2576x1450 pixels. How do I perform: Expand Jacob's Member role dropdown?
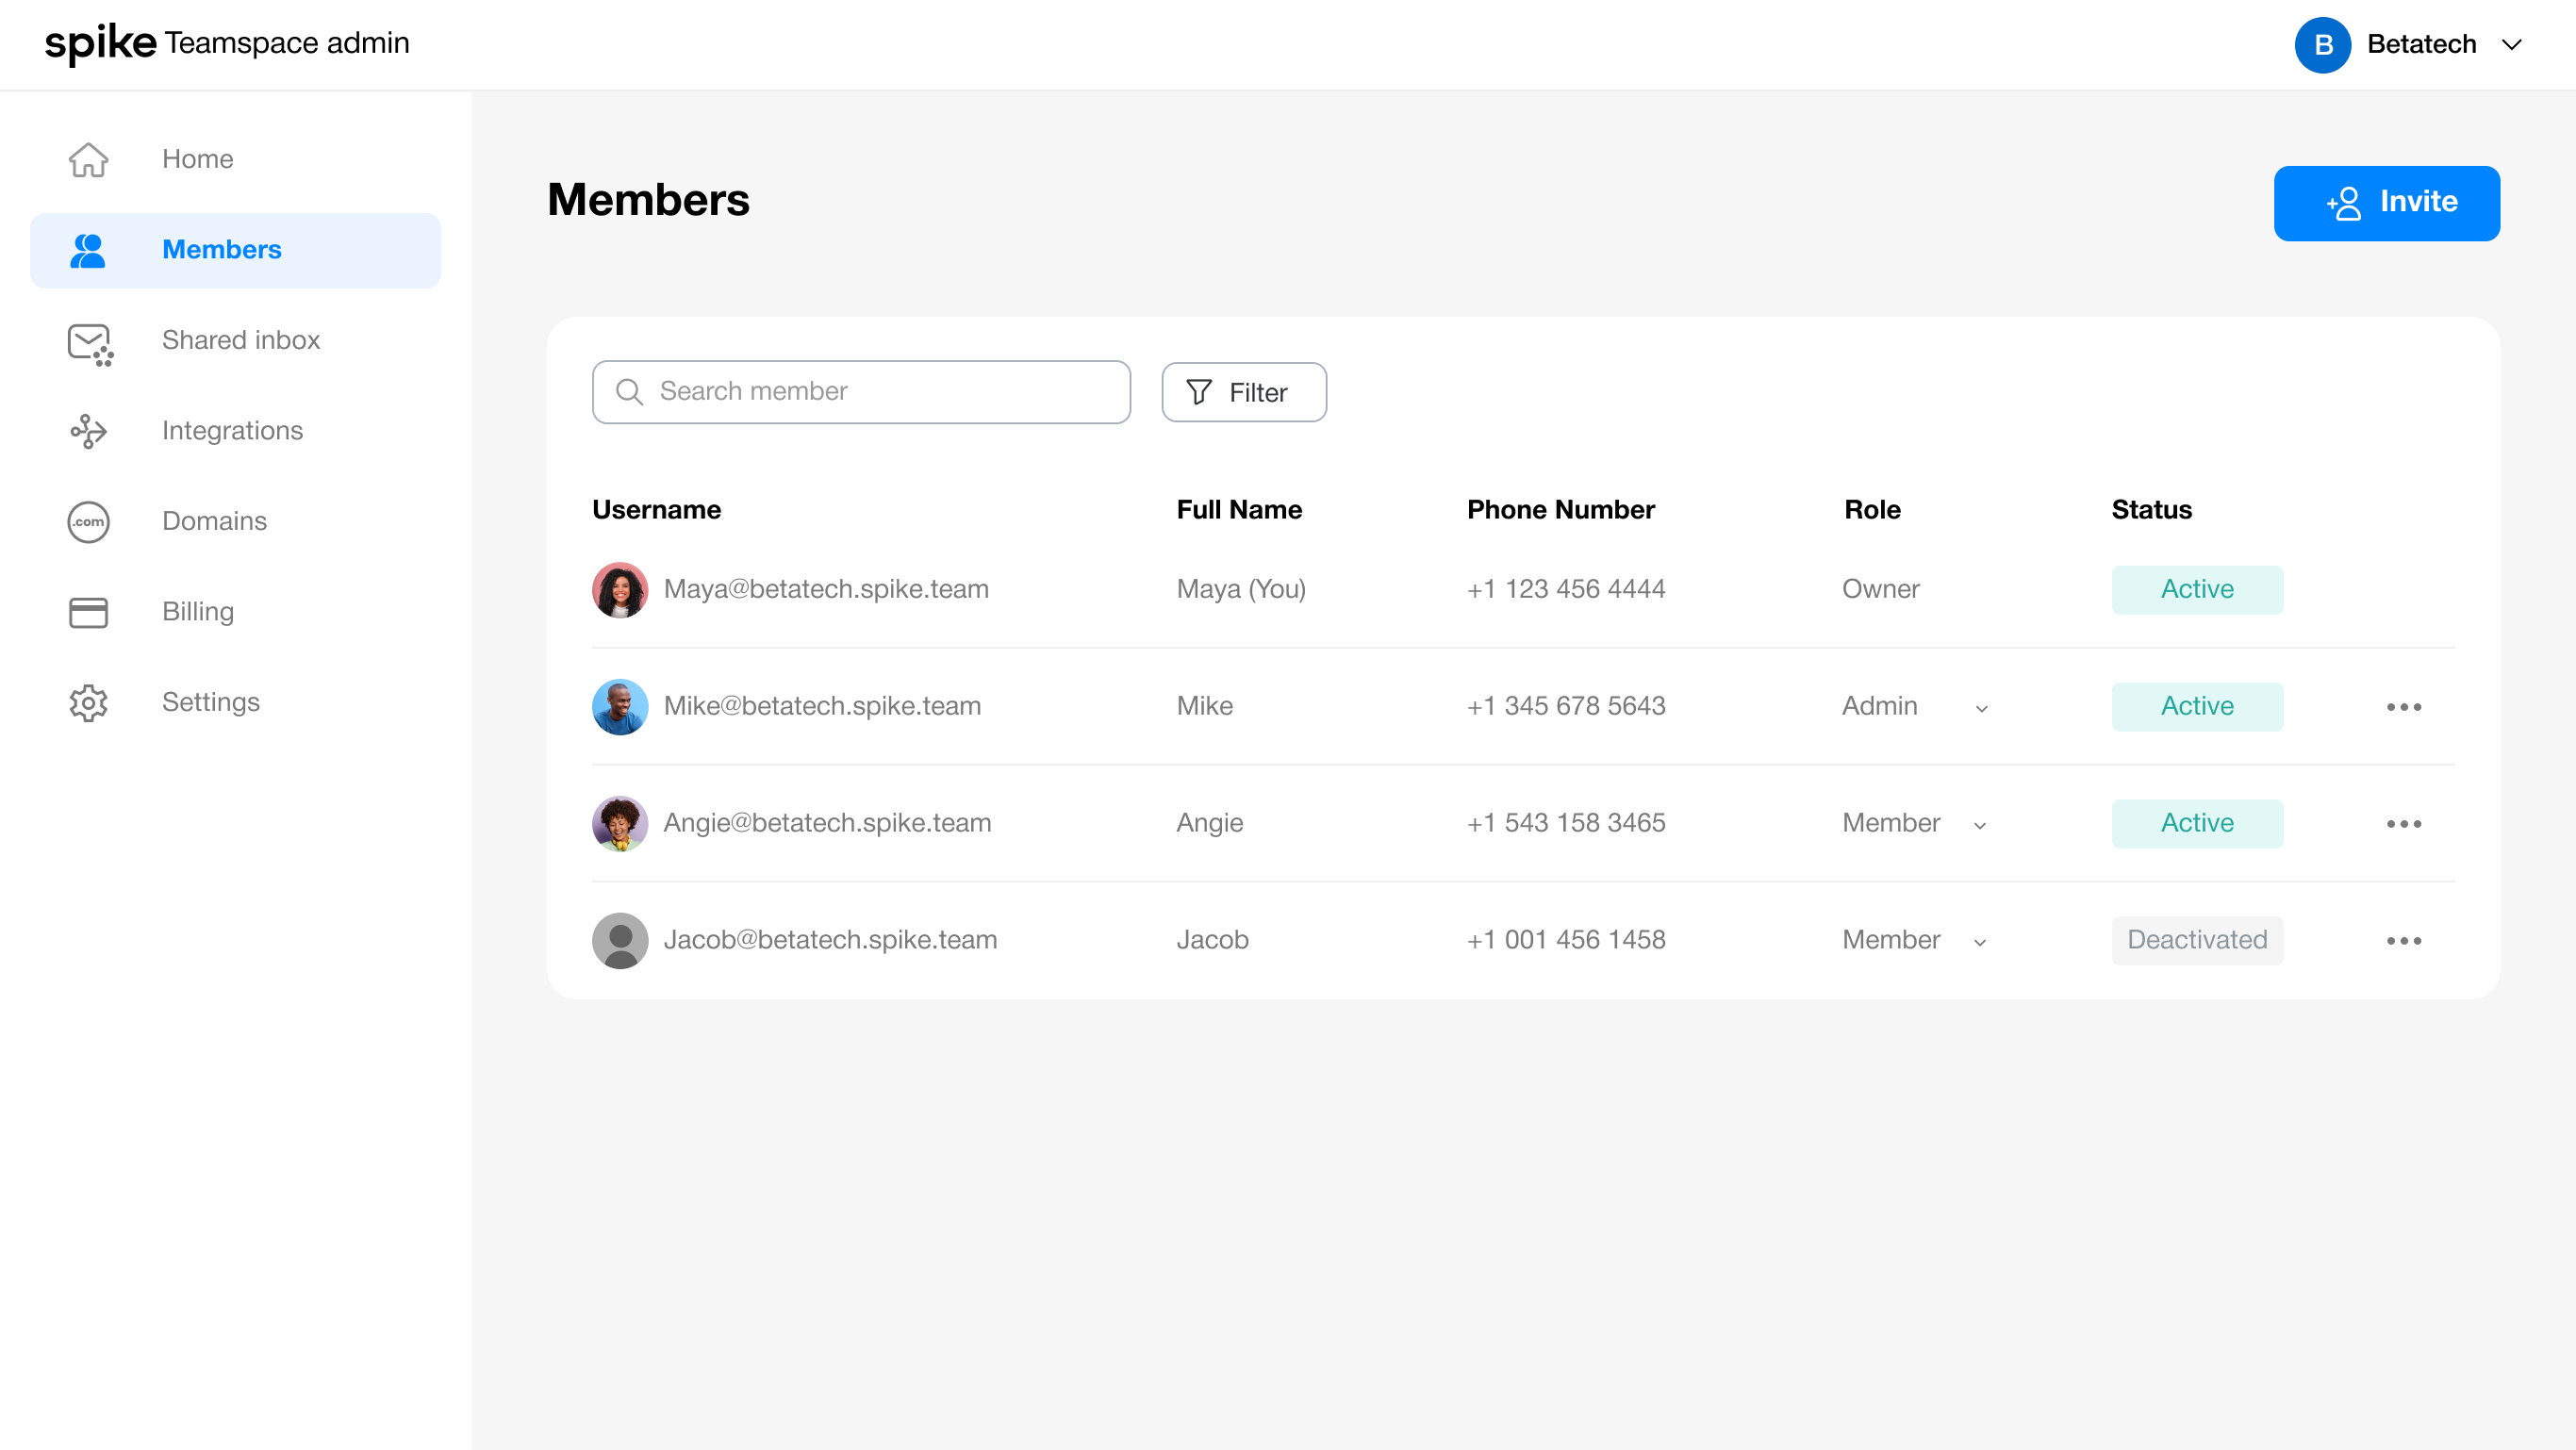[x=1979, y=942]
